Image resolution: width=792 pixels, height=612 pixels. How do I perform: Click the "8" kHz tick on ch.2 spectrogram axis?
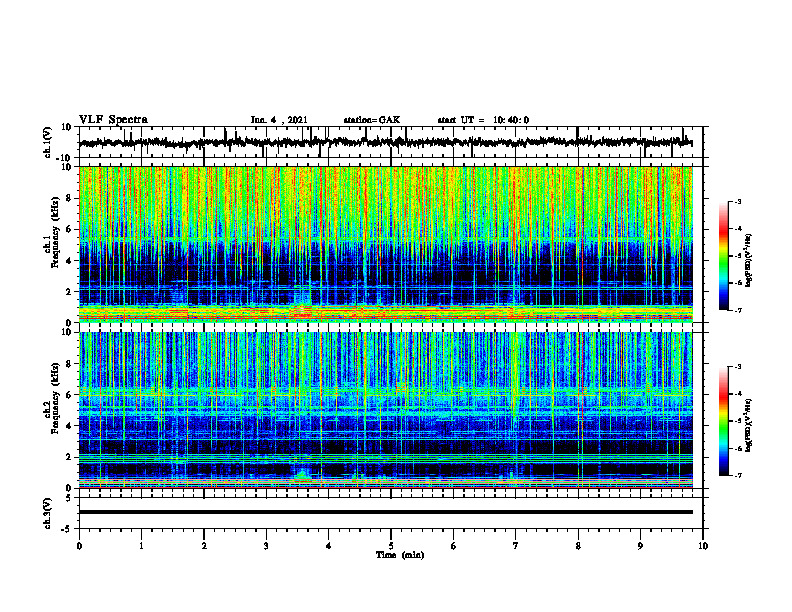(69, 364)
